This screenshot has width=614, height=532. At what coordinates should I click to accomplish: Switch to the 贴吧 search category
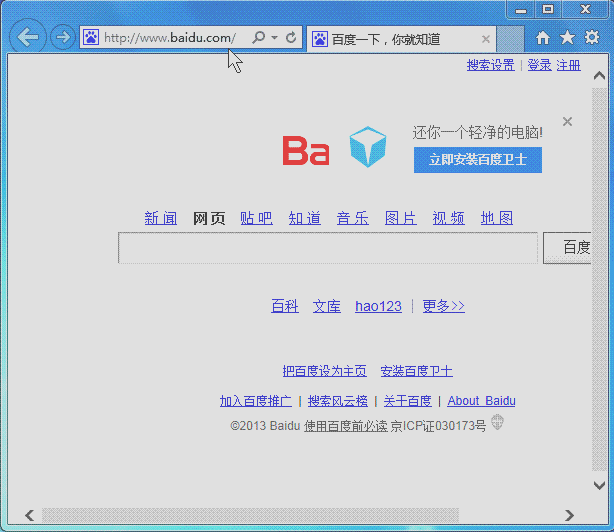(x=256, y=218)
